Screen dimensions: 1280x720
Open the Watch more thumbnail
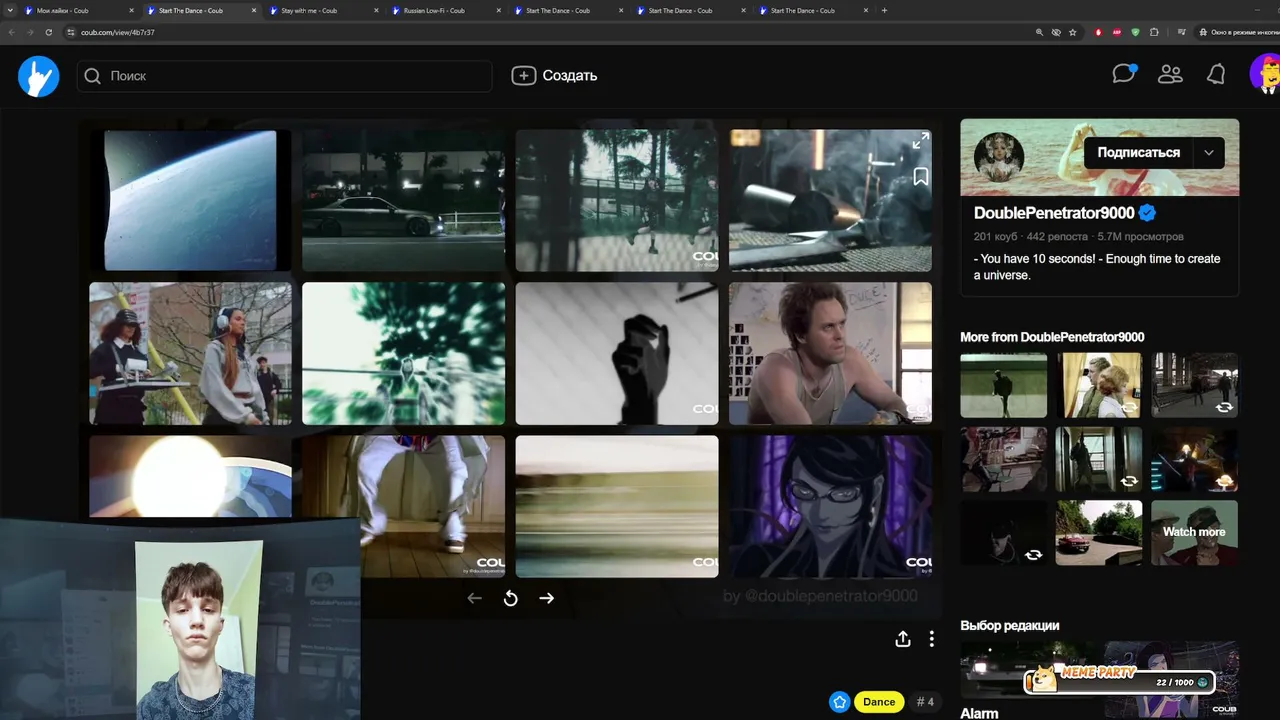(x=1194, y=532)
